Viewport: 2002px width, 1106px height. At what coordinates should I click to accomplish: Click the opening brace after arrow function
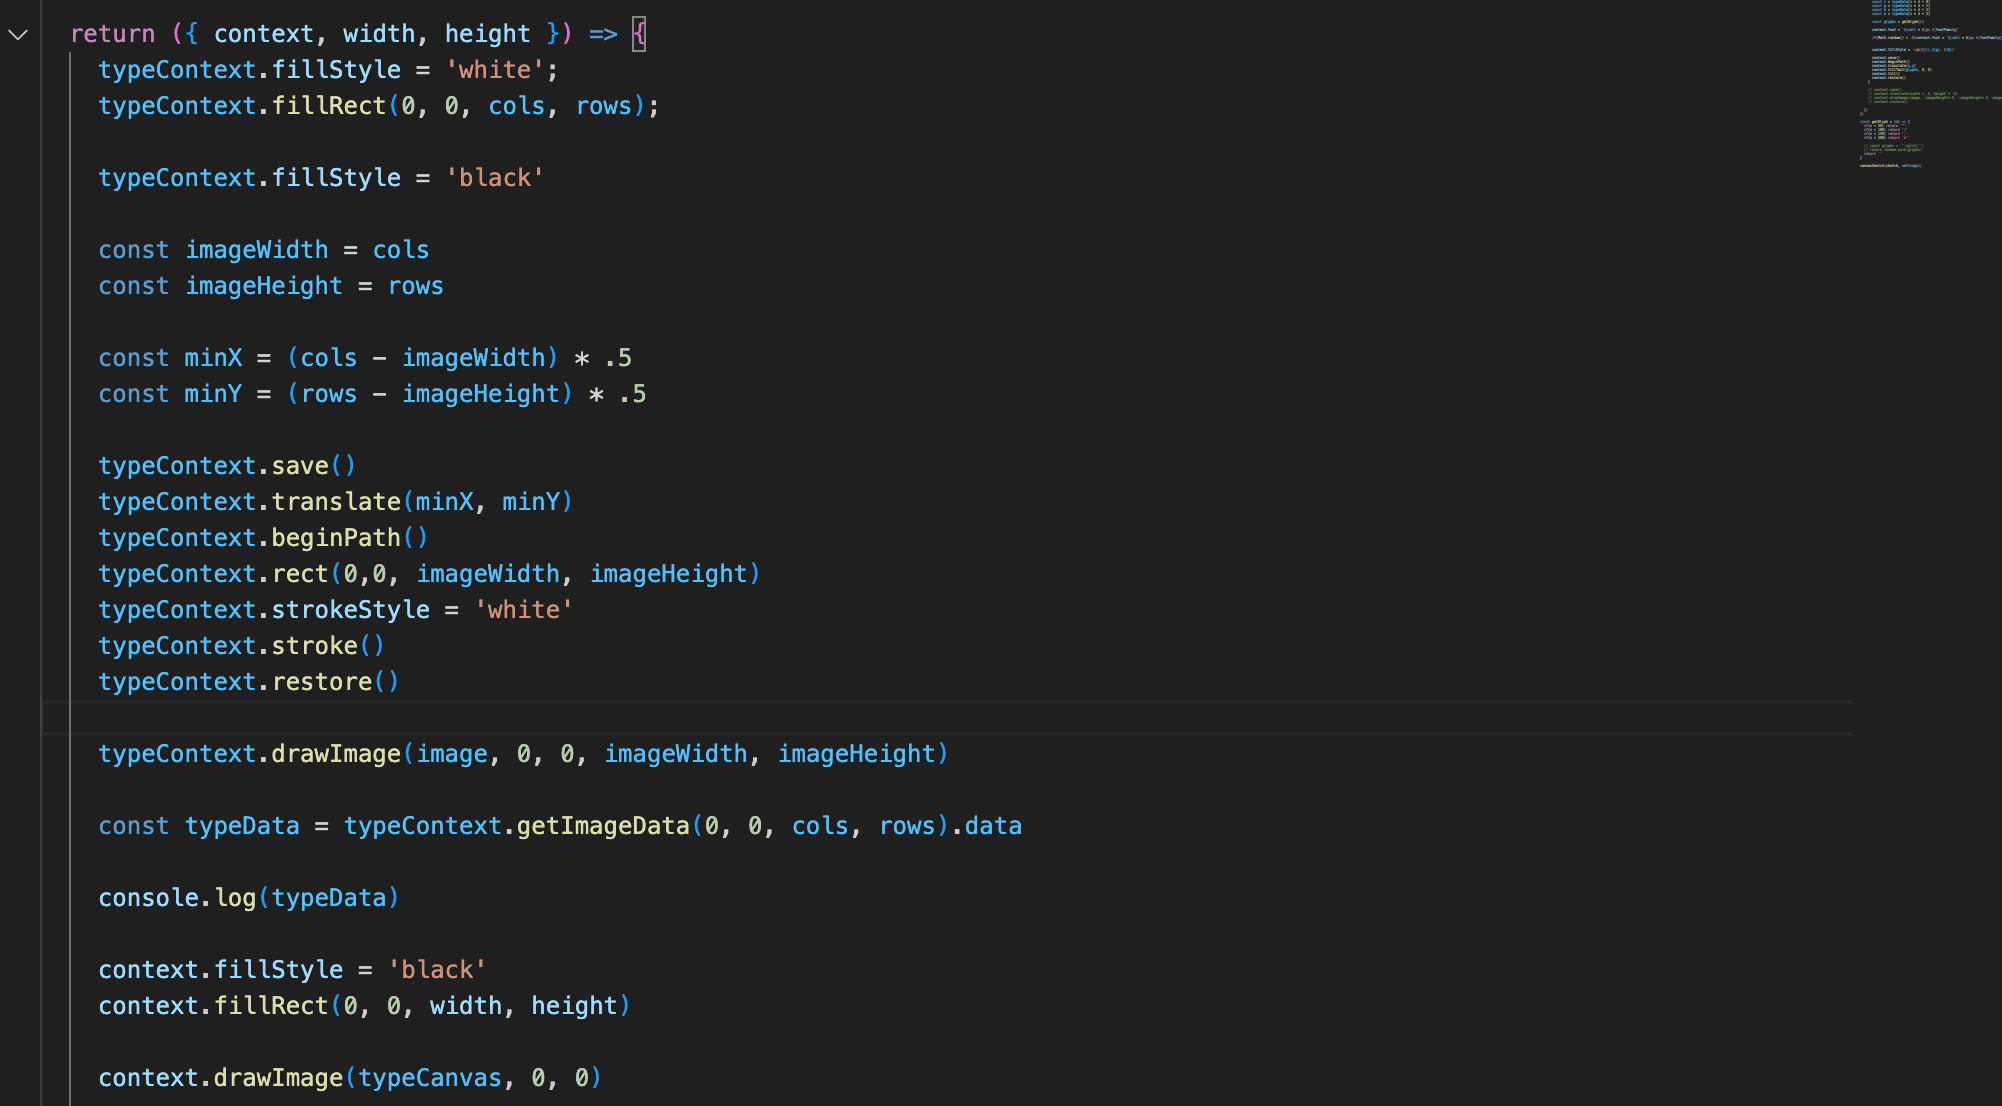click(x=639, y=34)
